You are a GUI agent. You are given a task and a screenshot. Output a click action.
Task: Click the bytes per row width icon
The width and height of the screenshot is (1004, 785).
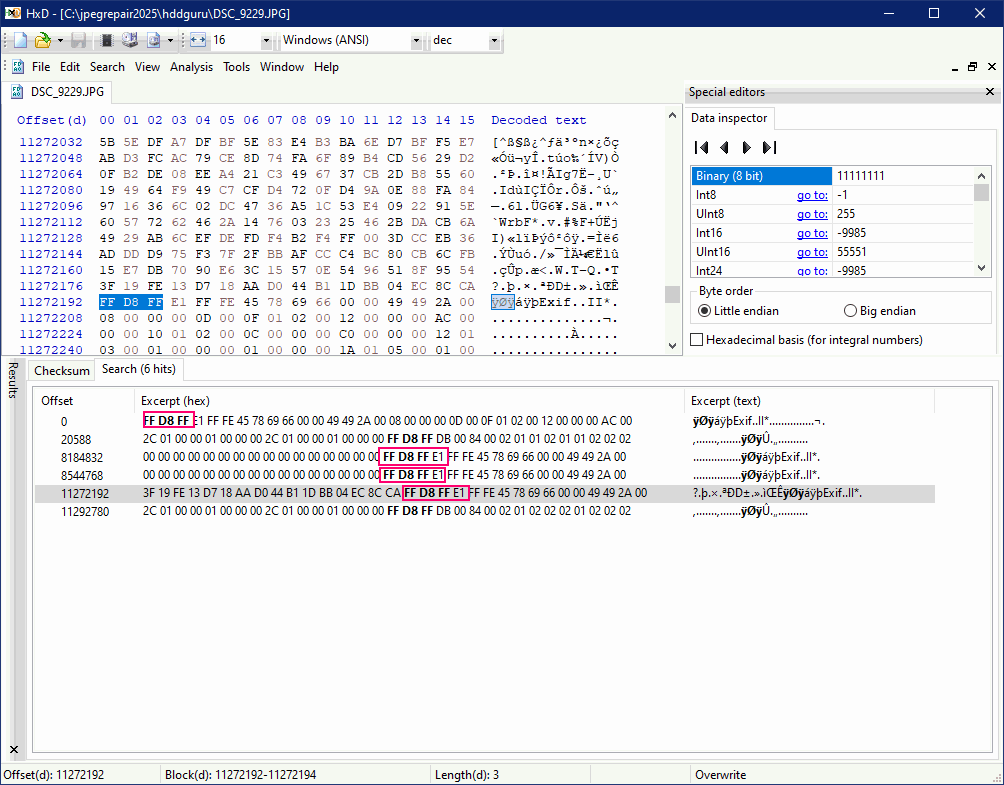[198, 40]
